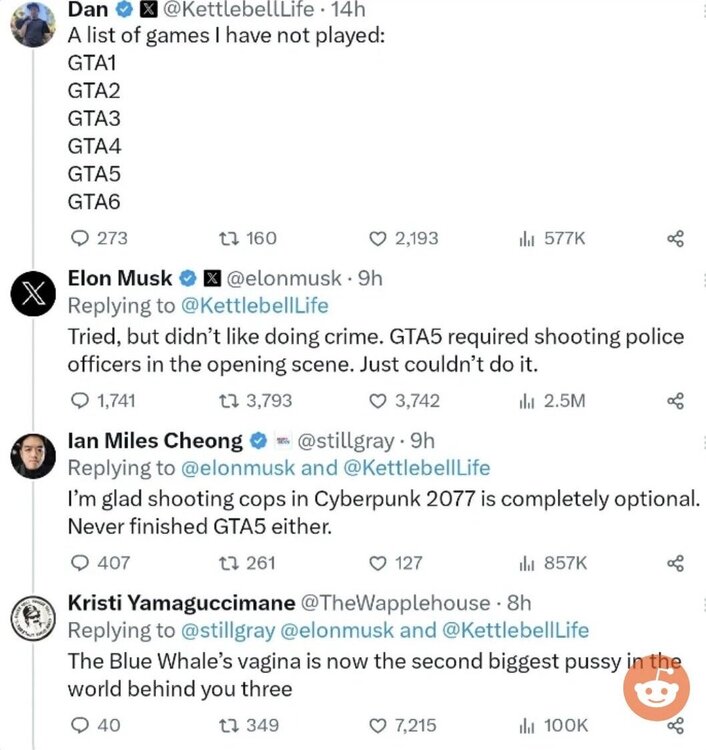Share Dan's GTA tweet
706x750 pixels.
[675, 238]
